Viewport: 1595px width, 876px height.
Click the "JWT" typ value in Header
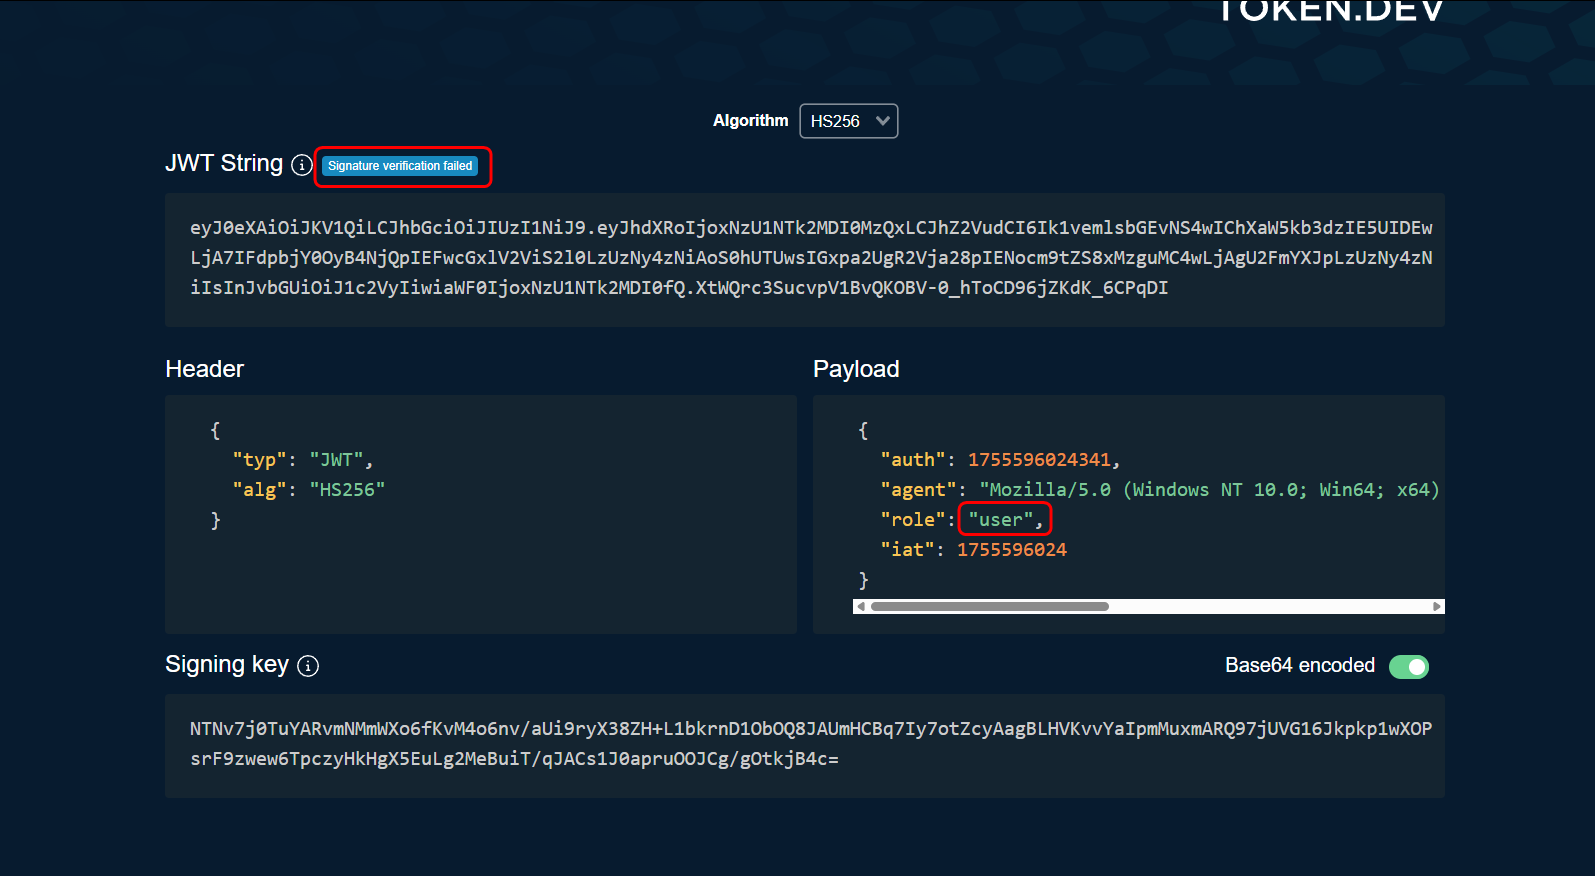(336, 460)
